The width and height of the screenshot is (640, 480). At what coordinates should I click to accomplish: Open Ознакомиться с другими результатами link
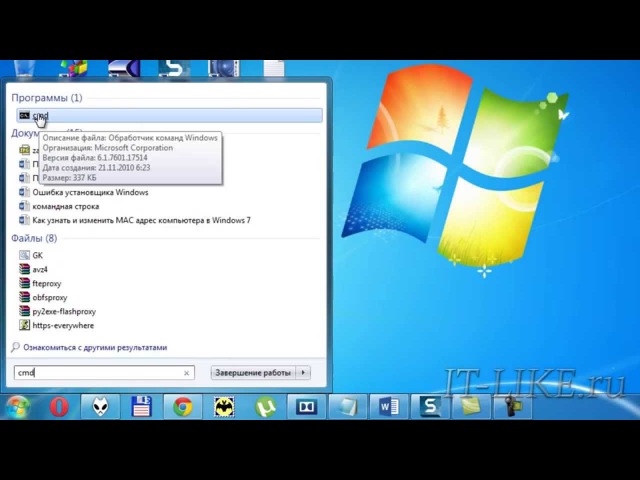tap(95, 347)
